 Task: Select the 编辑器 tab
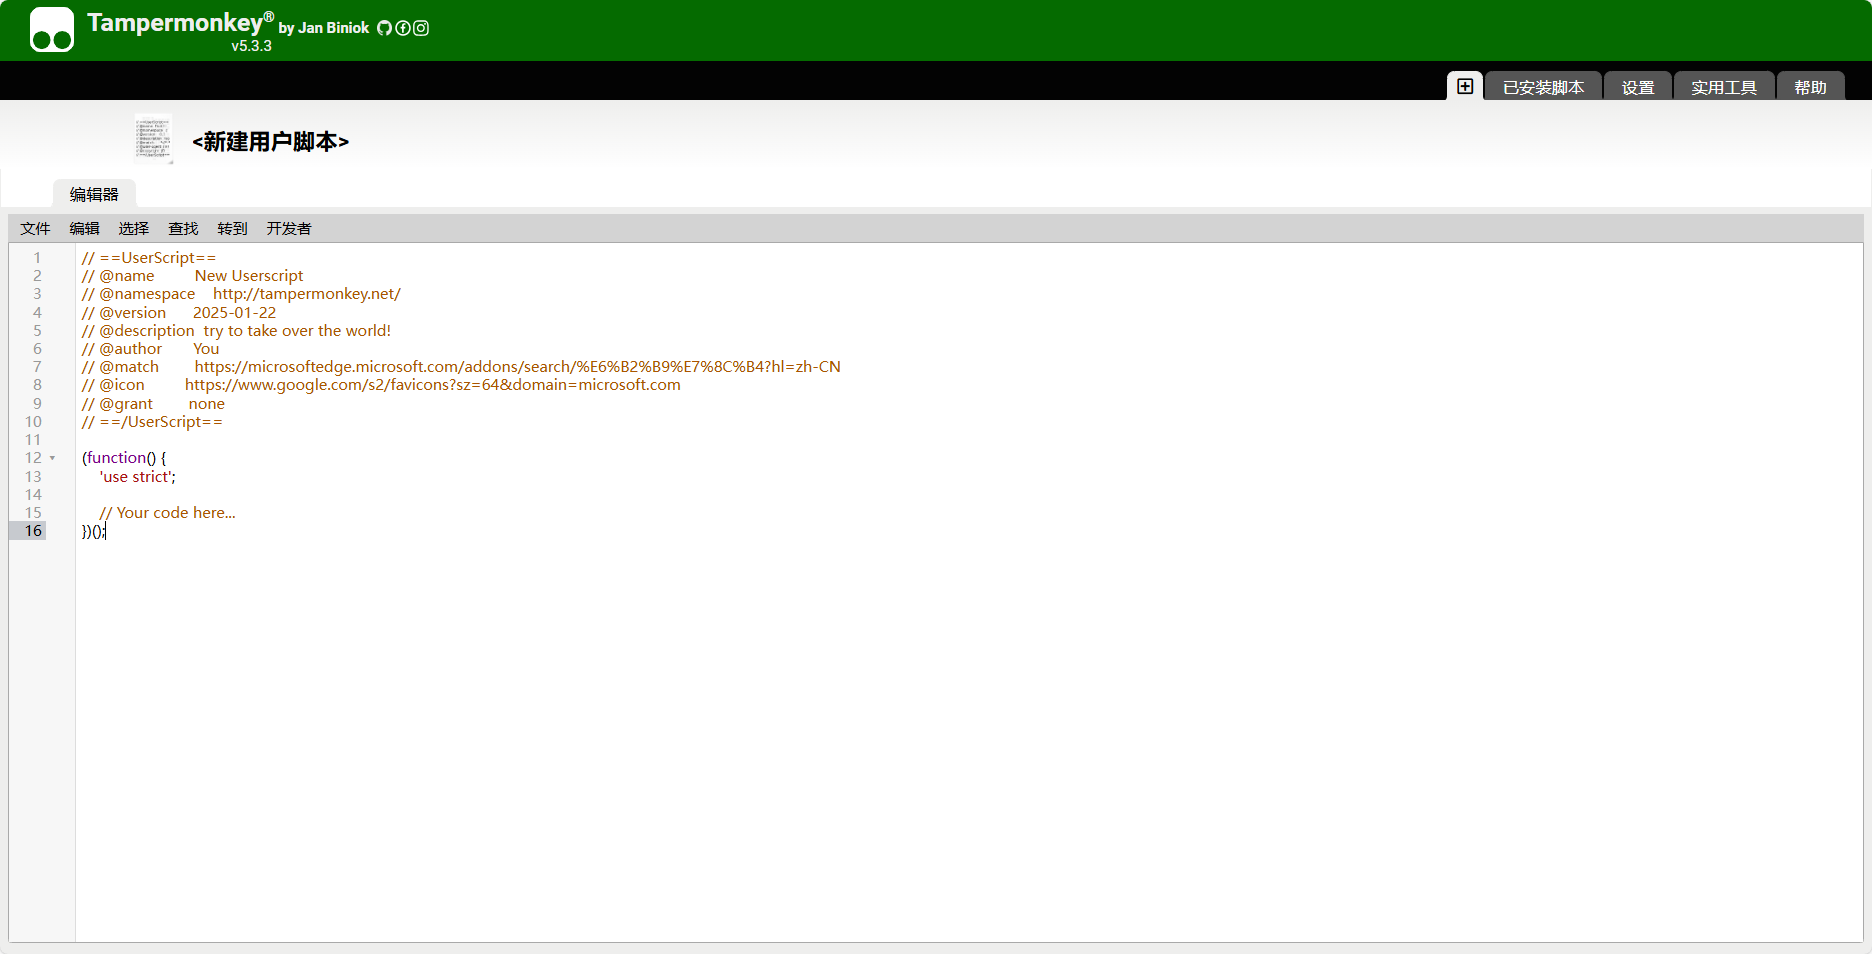point(94,194)
